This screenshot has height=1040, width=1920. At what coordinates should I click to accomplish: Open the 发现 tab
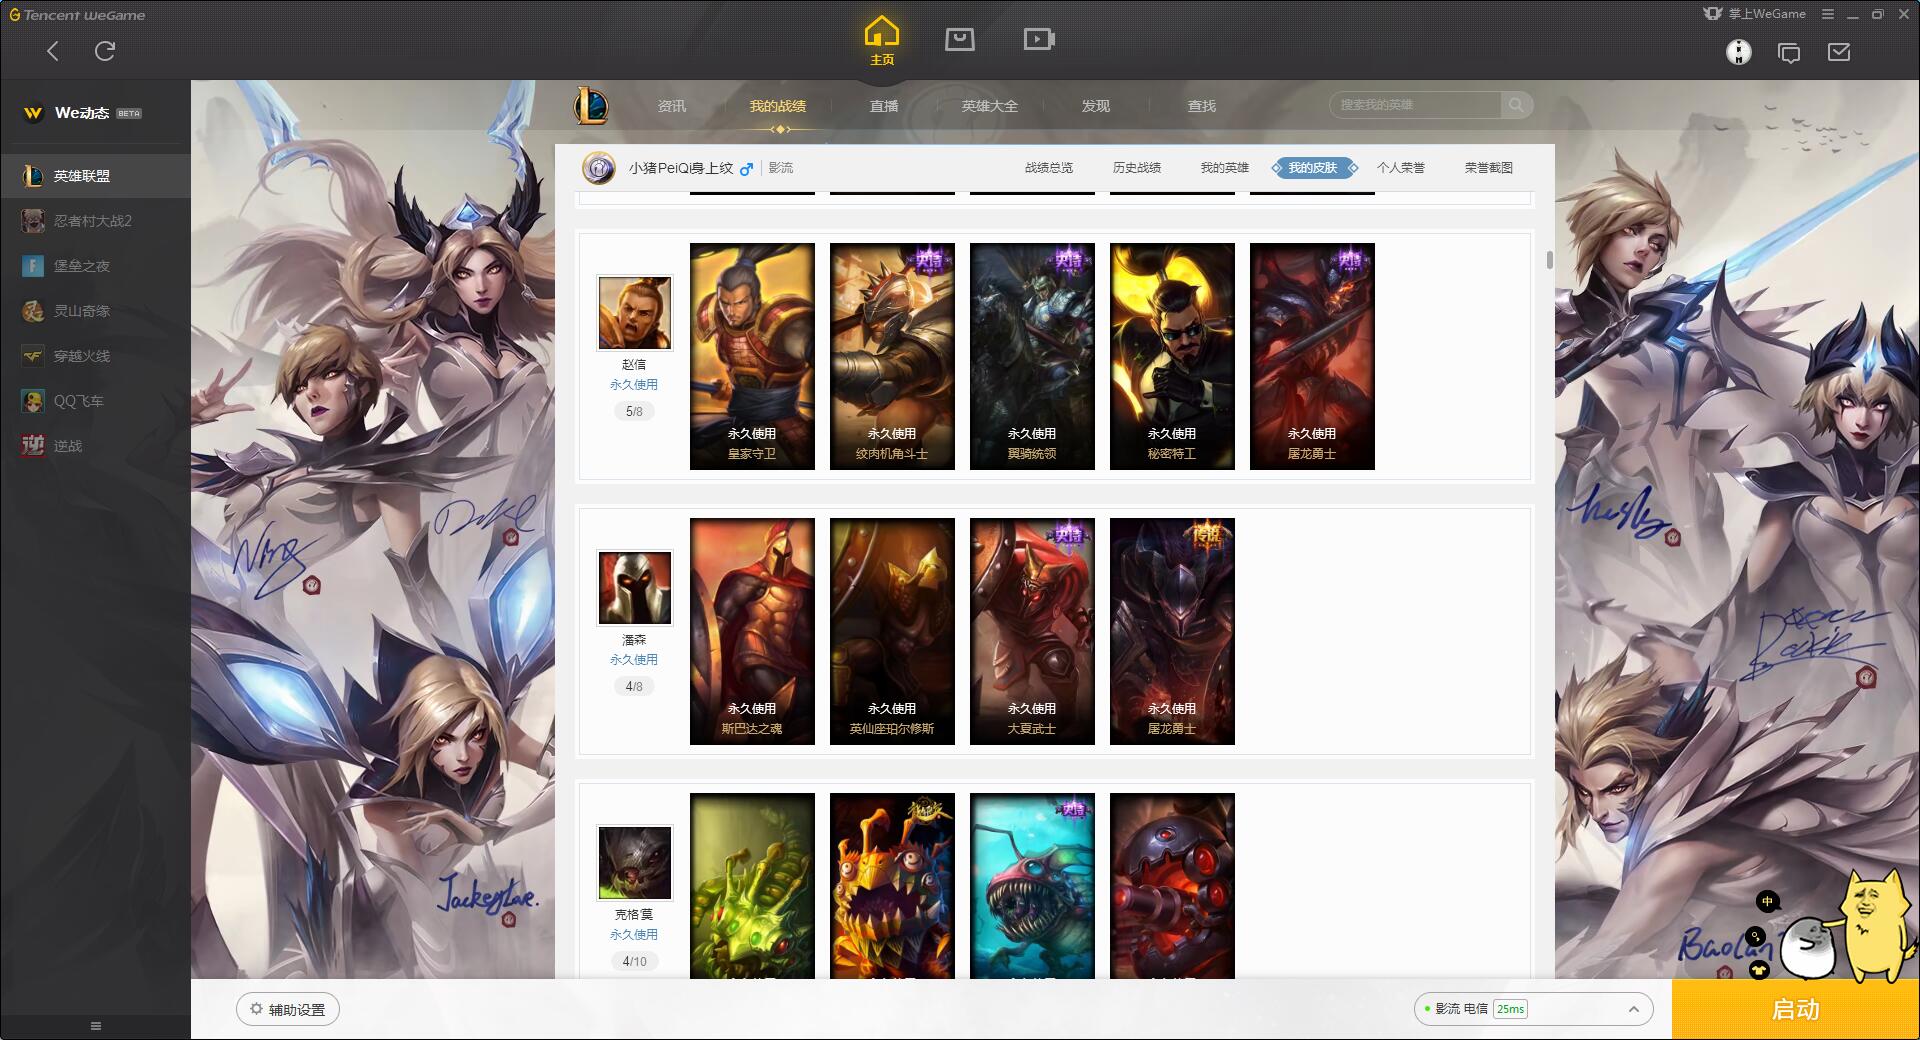point(1096,106)
